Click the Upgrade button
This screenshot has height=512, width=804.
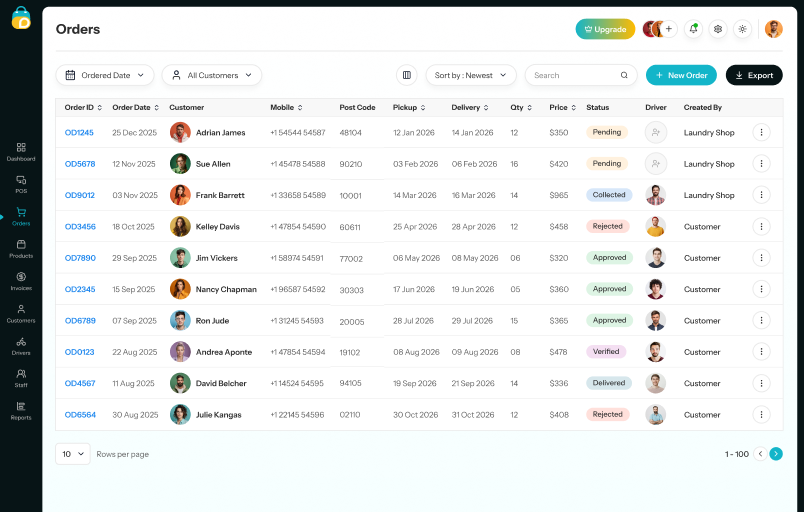pos(605,29)
